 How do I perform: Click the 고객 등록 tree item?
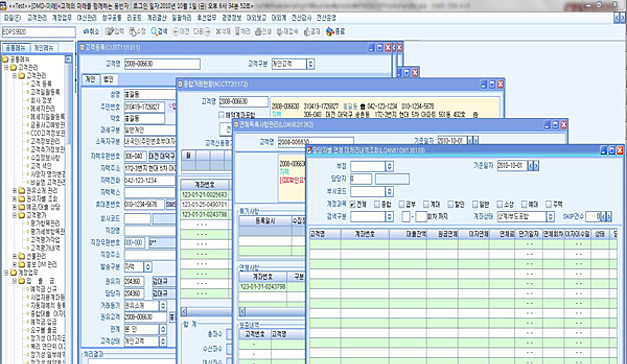[41, 84]
